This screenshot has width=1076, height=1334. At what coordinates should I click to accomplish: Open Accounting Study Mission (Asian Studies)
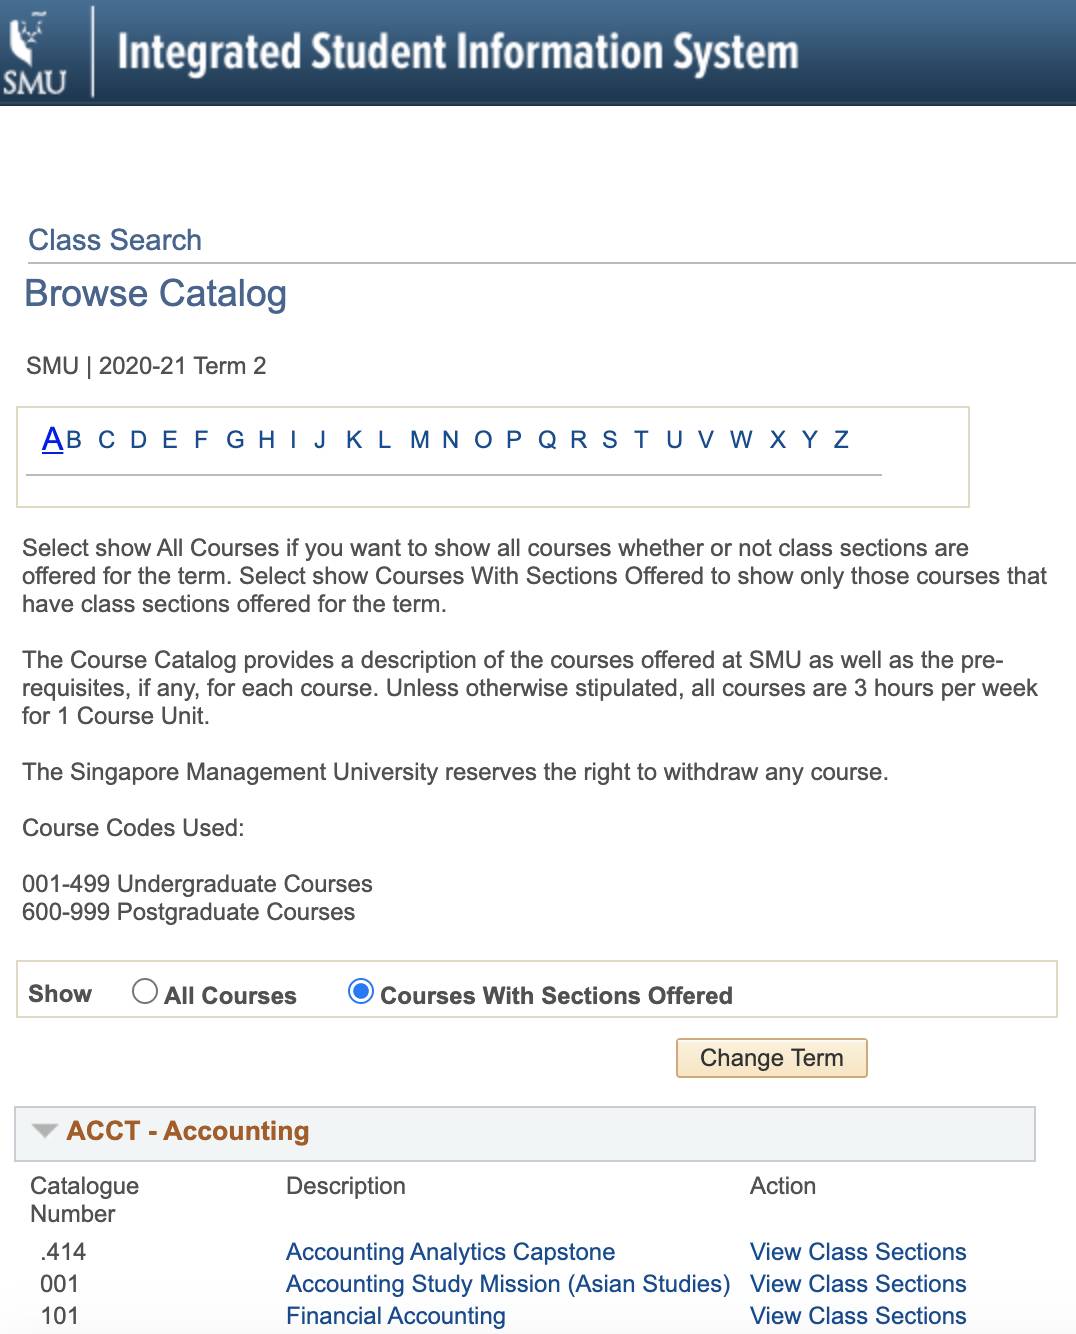tap(508, 1284)
